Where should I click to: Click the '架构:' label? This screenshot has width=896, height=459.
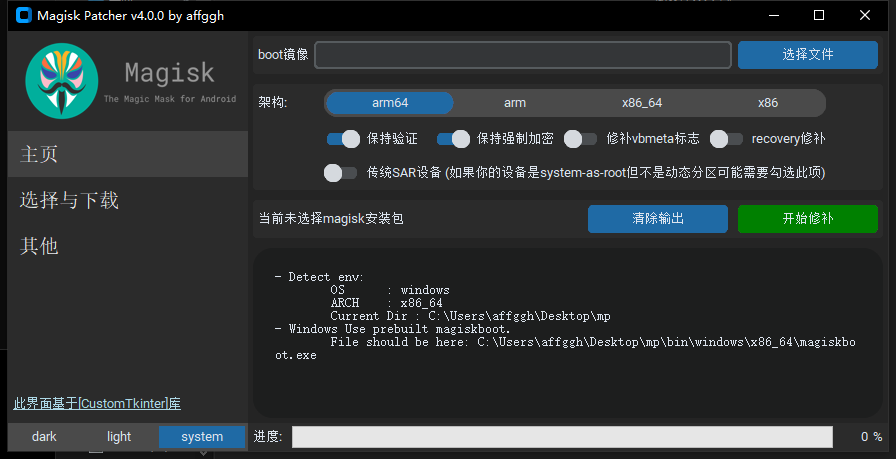[x=273, y=103]
